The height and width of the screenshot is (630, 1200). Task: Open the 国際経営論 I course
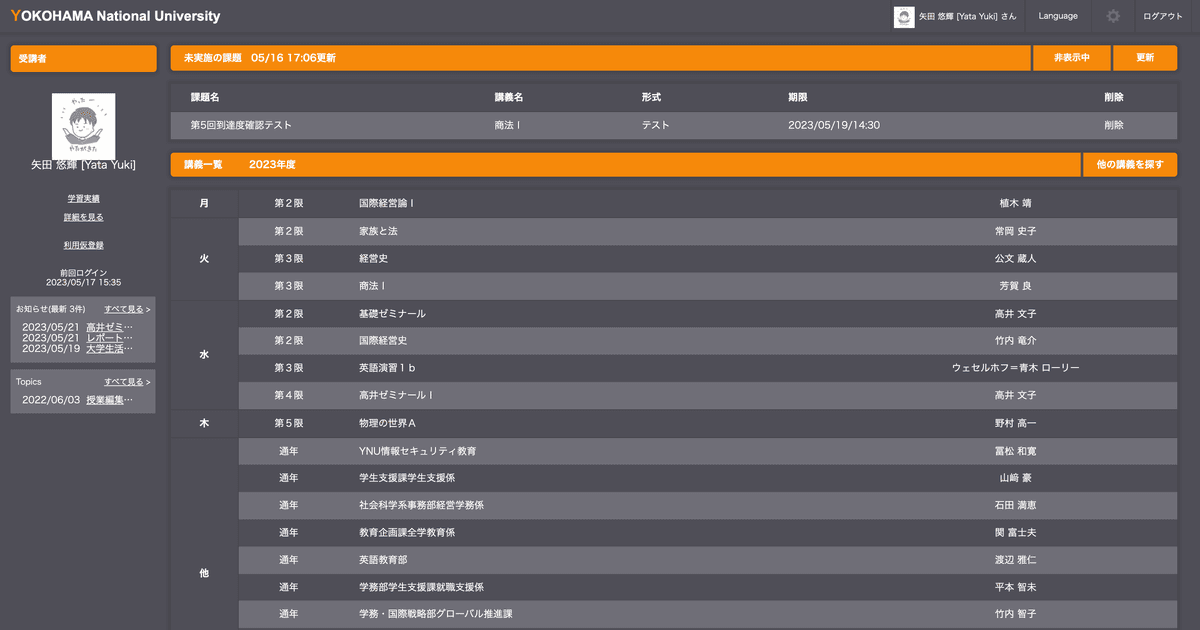[386, 203]
